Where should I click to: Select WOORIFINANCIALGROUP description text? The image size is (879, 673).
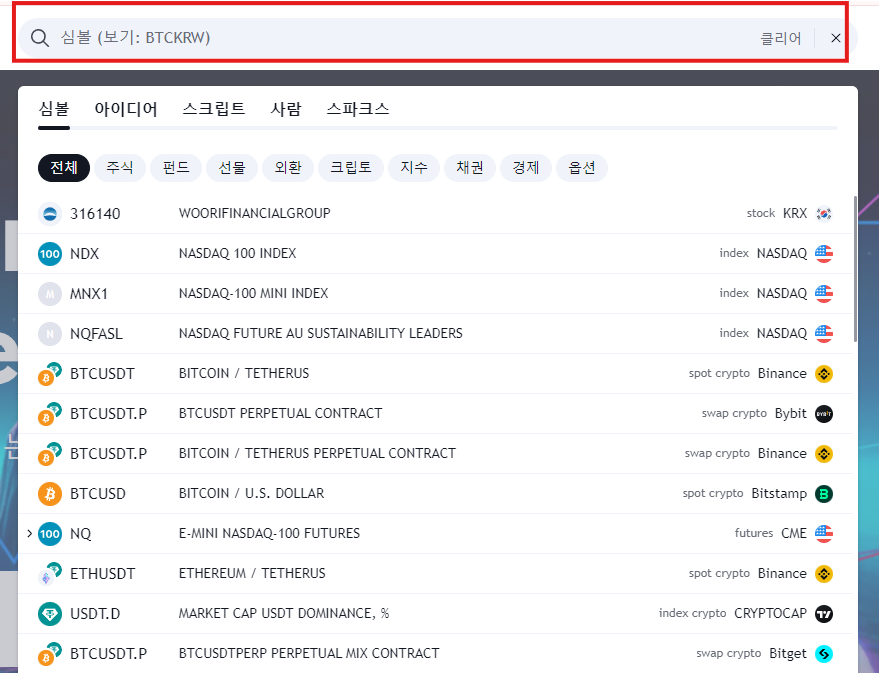[x=255, y=213]
